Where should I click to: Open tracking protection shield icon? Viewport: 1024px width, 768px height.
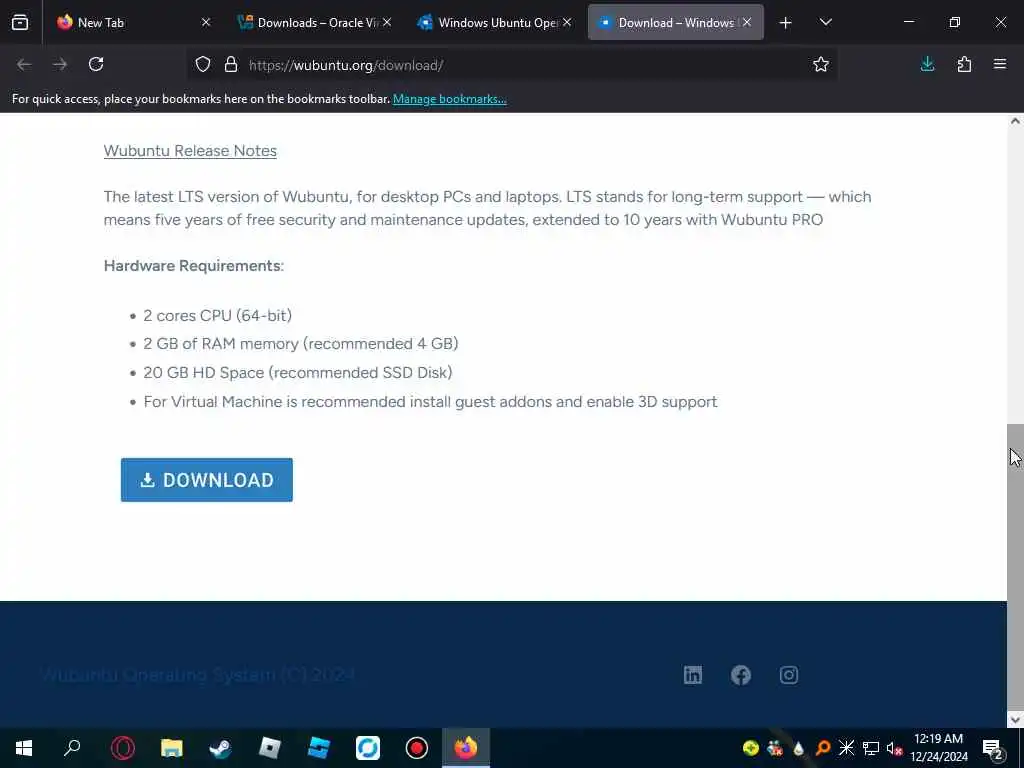(203, 65)
